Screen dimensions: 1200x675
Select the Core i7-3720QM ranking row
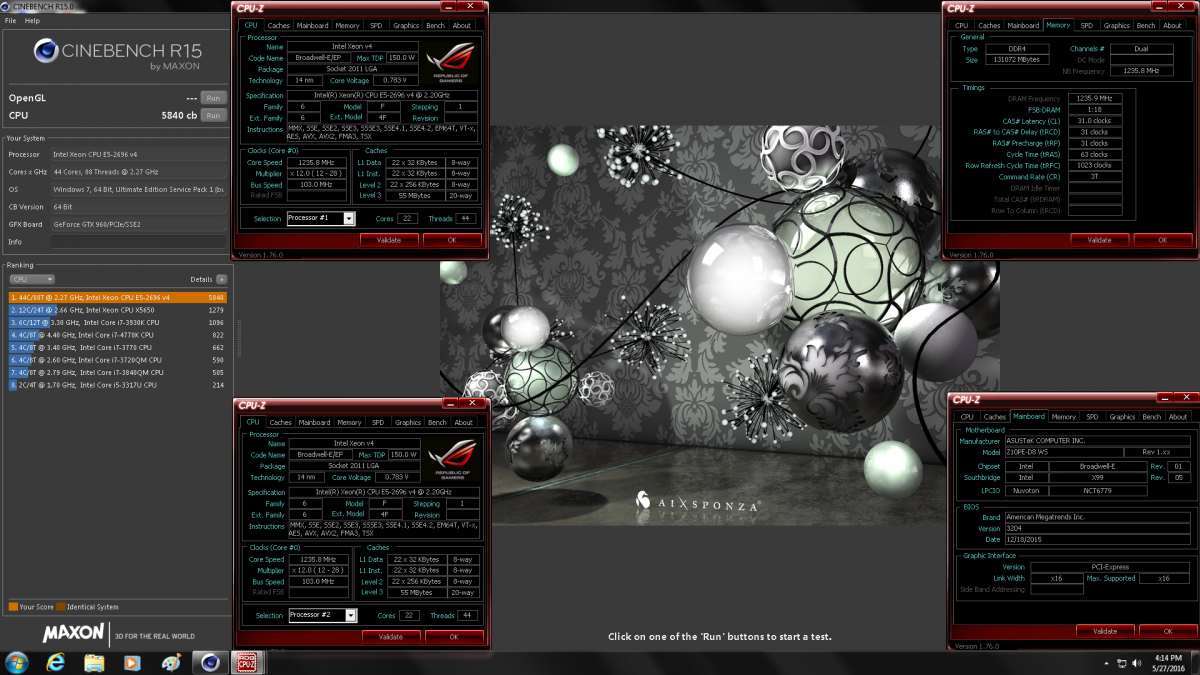[x=117, y=360]
